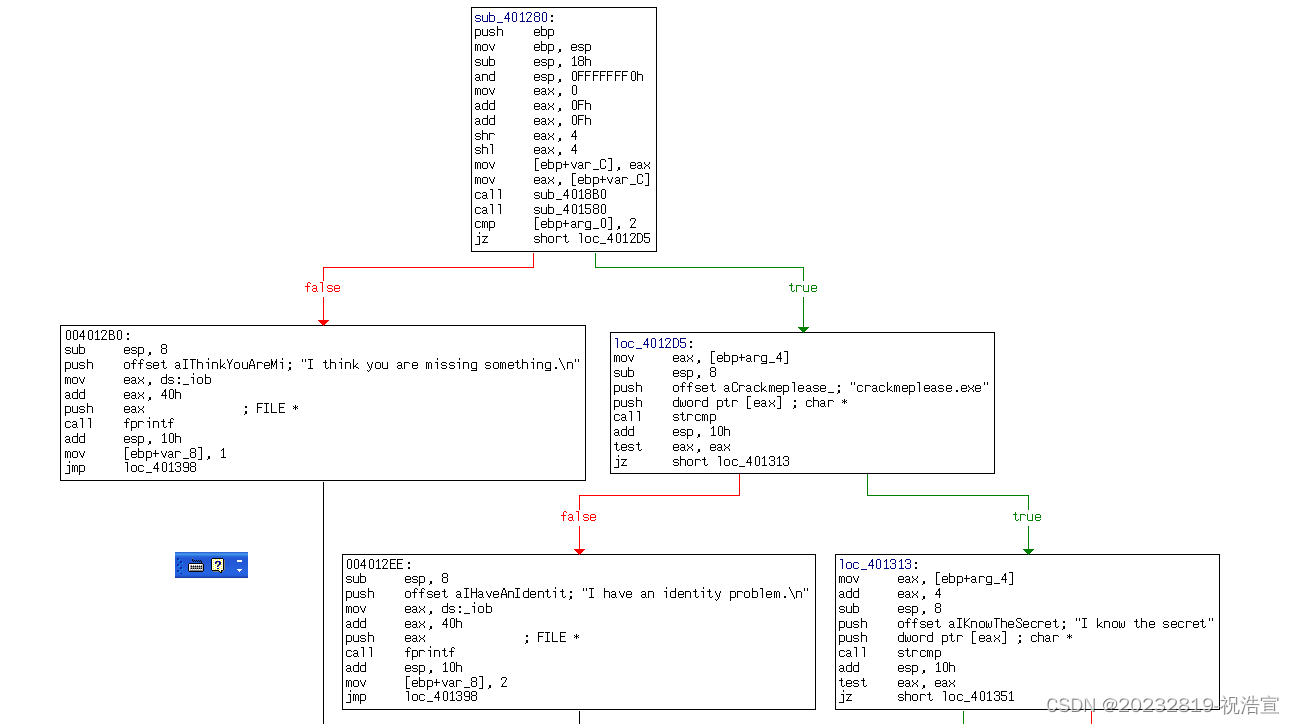Click the '; FILE *' comment in 004012B0

coord(270,409)
